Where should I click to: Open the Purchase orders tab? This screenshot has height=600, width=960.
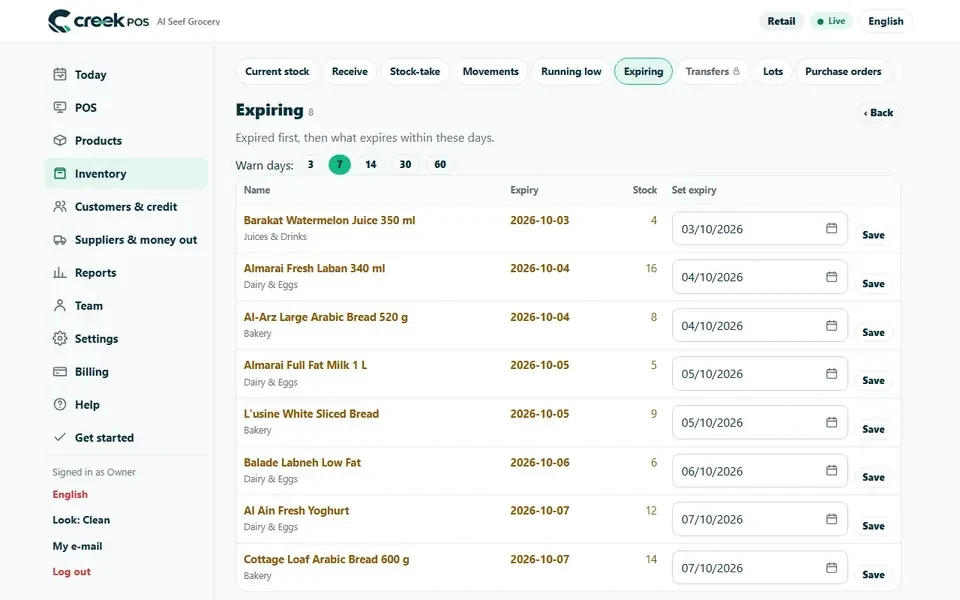(x=843, y=71)
